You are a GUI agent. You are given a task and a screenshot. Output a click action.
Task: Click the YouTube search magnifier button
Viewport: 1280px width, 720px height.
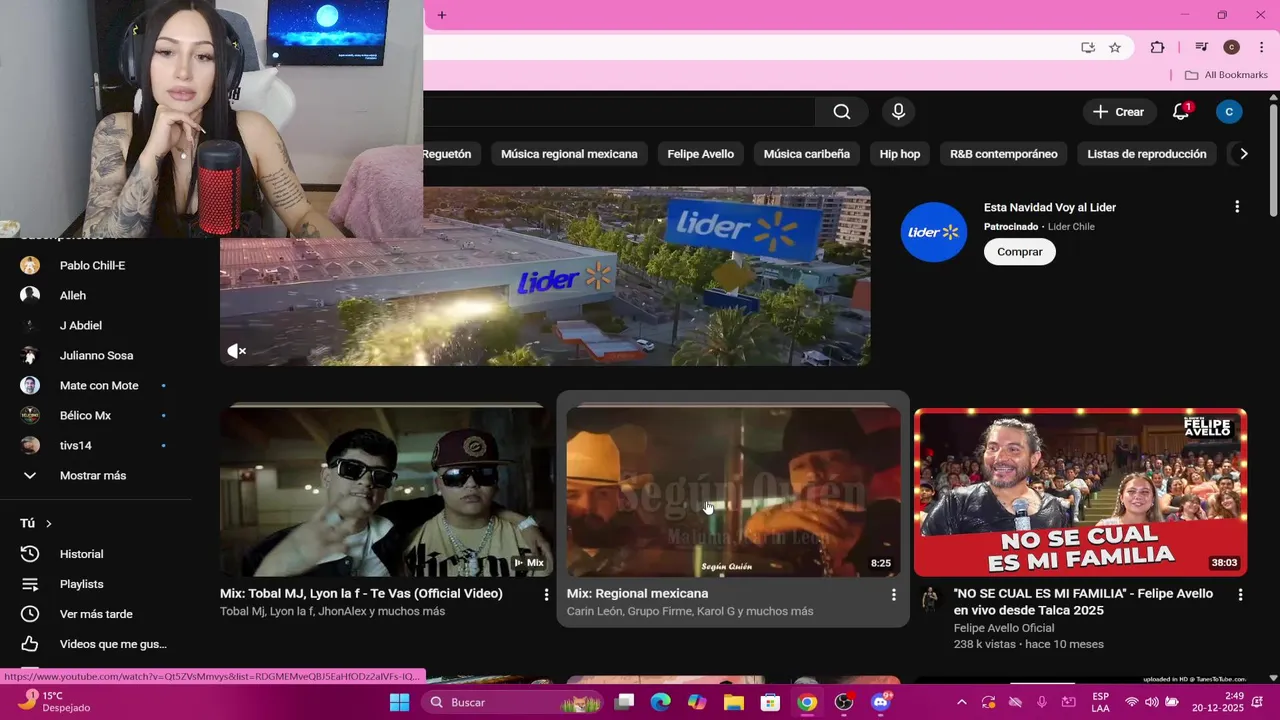pos(842,112)
